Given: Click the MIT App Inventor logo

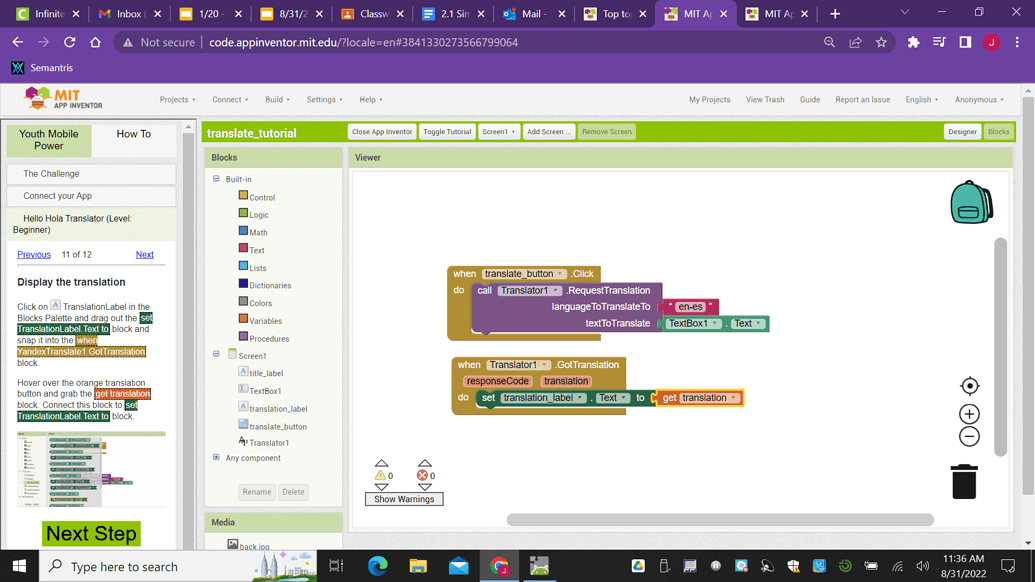Looking at the screenshot, I should 64,99.
